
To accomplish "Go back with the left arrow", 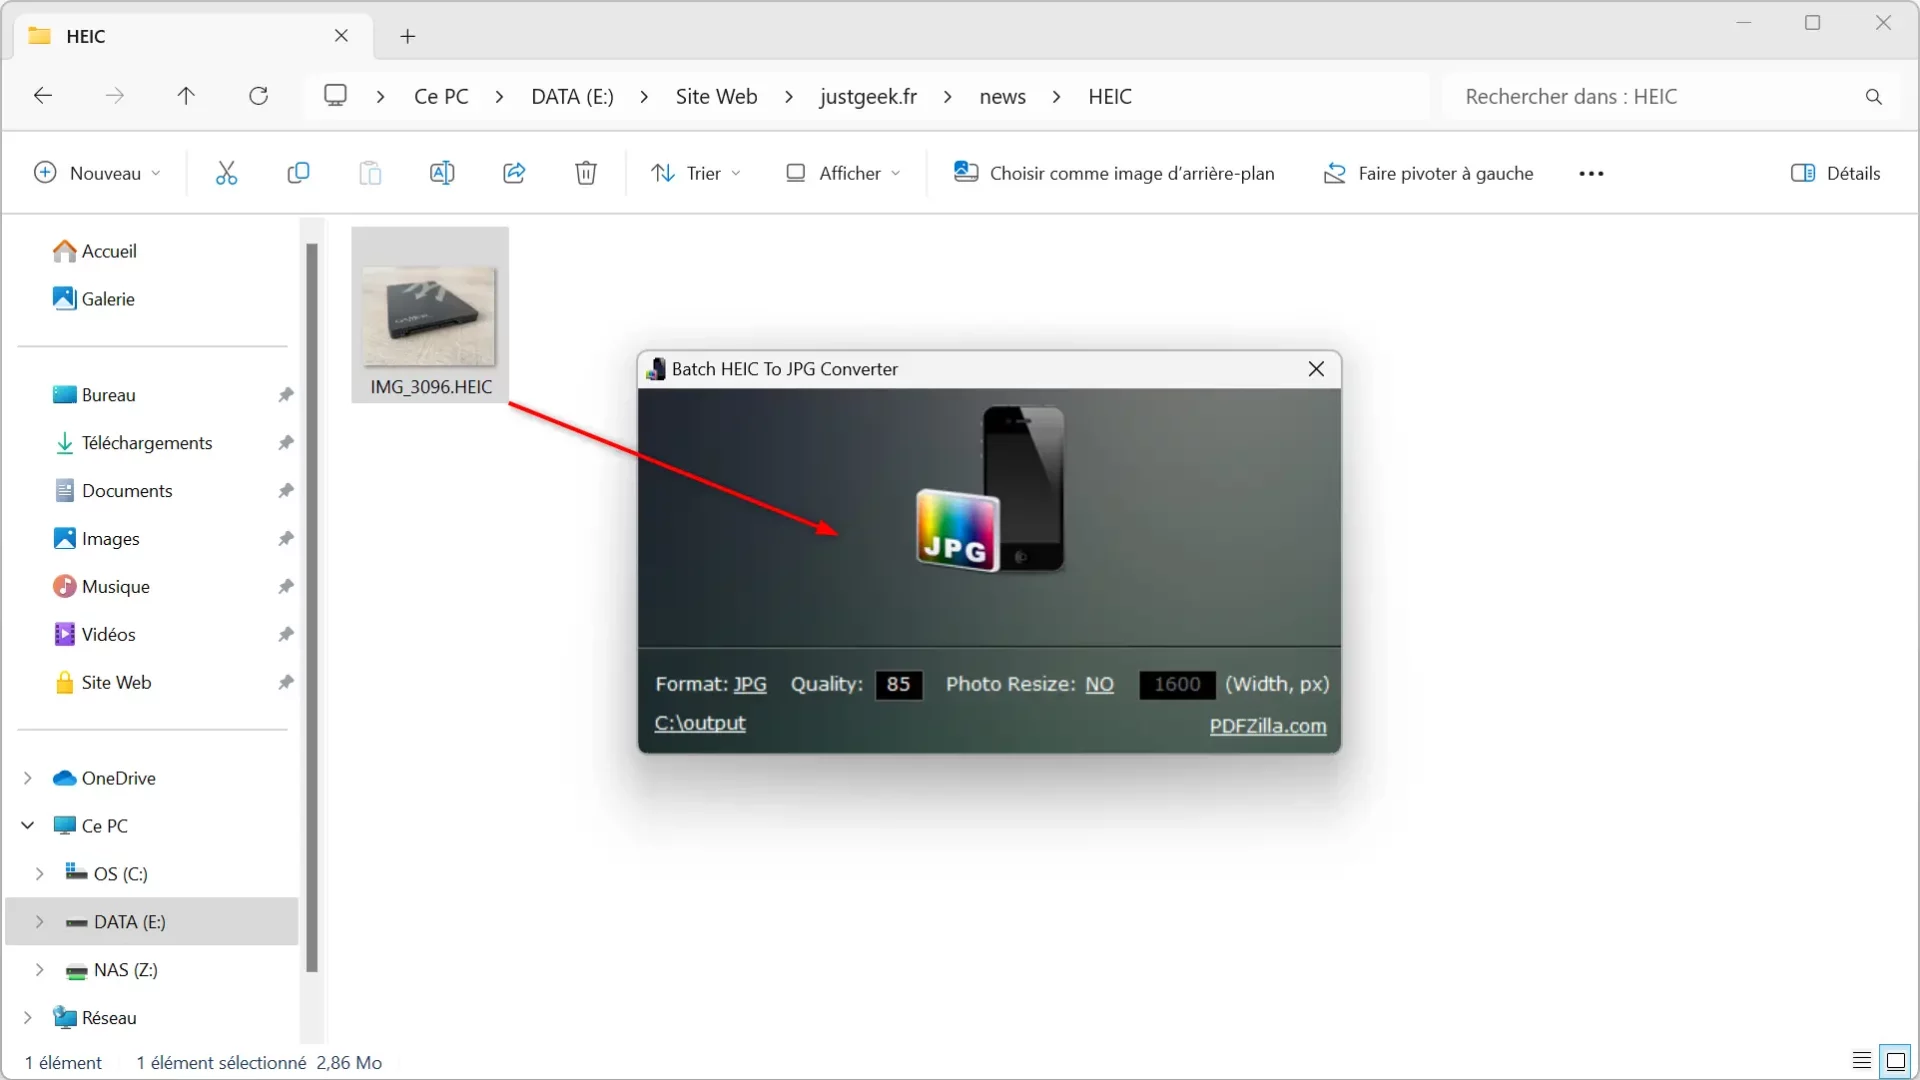I will click(43, 96).
